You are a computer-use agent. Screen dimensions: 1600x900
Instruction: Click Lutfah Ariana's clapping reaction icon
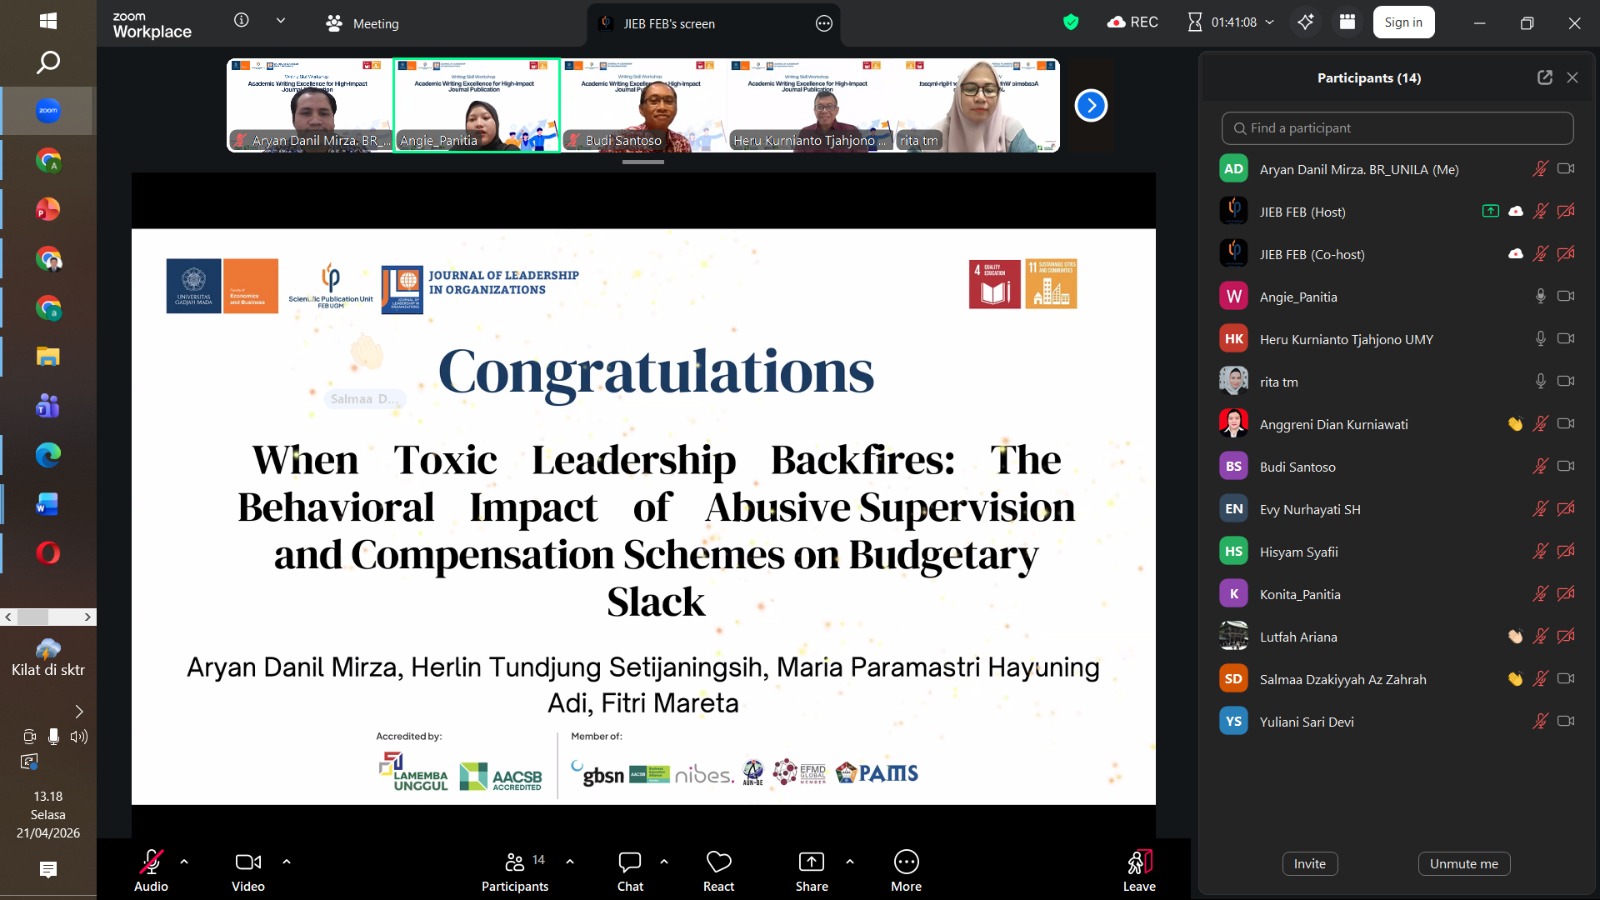1515,636
